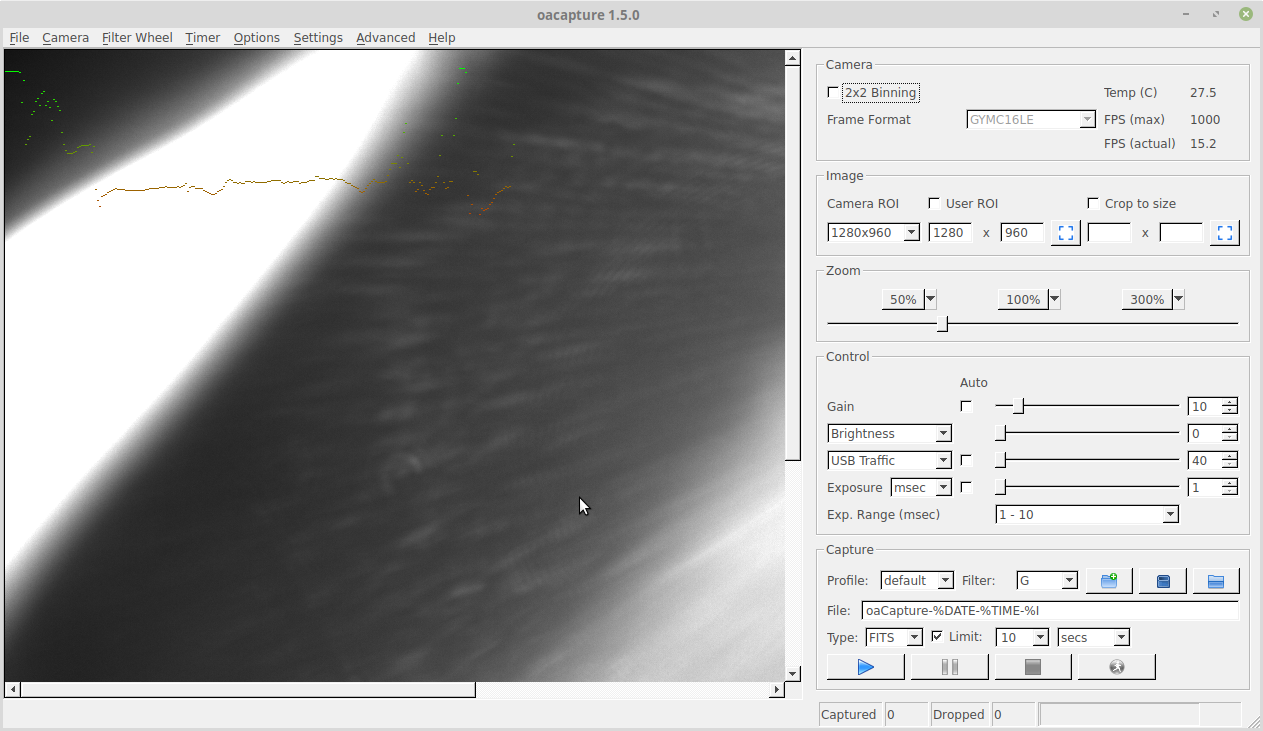Open the Exposure msec units dropdown
The width and height of the screenshot is (1263, 731).
coord(921,488)
